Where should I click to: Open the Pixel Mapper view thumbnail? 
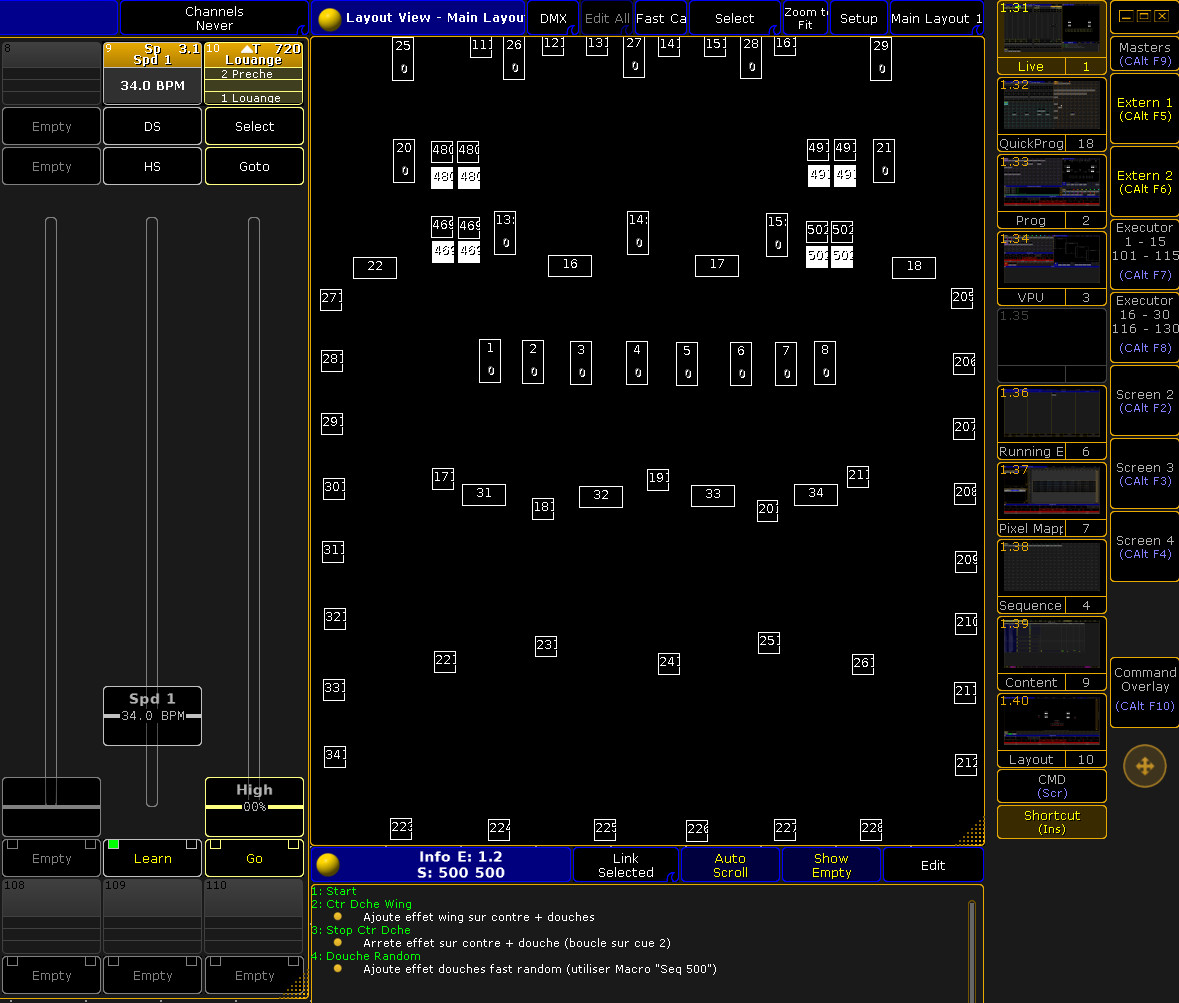(x=1052, y=500)
